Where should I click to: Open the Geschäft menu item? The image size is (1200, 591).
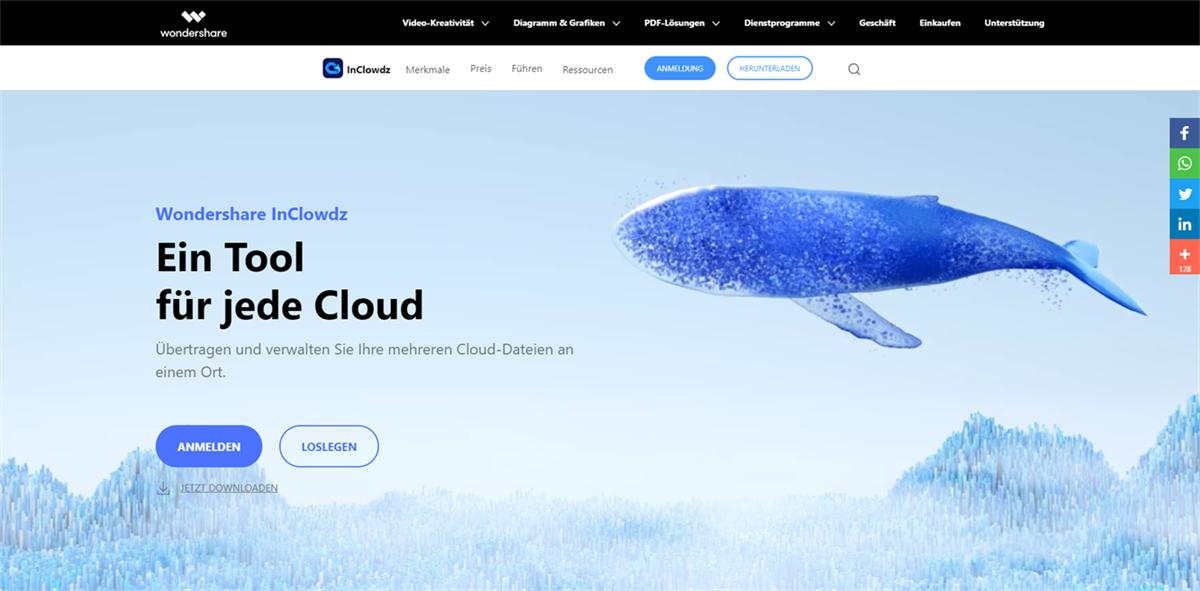click(x=877, y=23)
